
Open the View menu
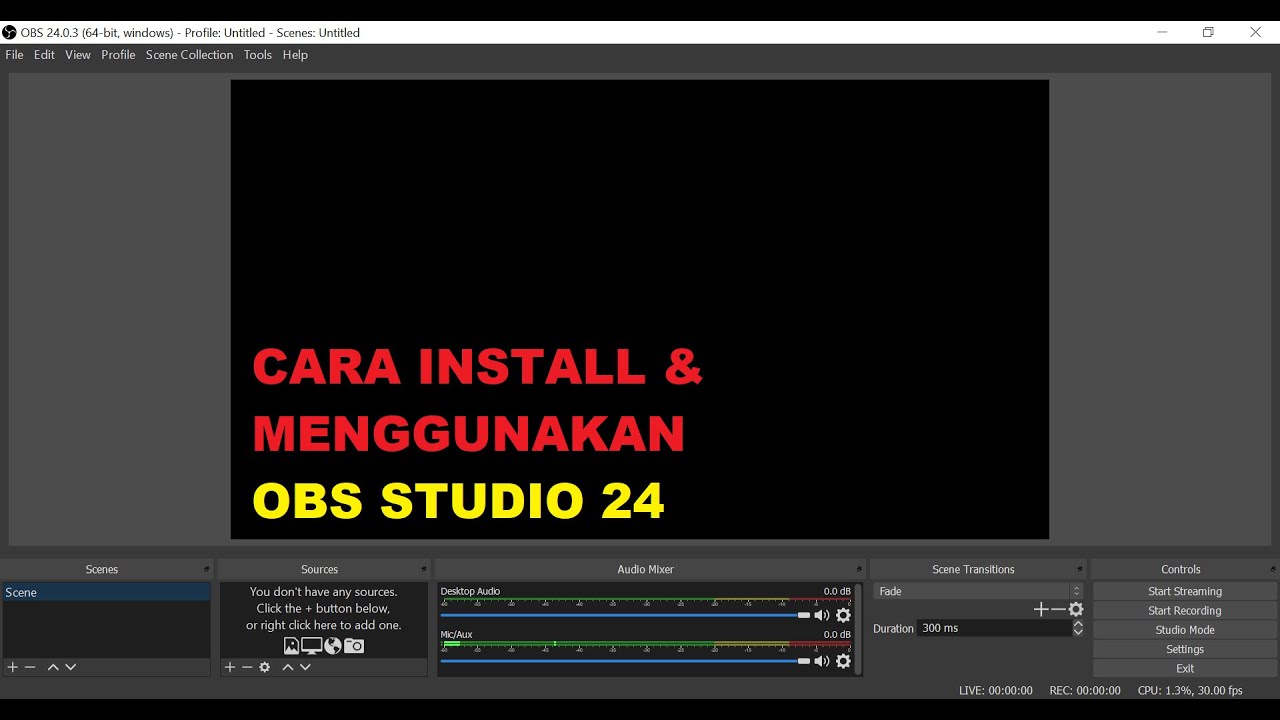click(78, 55)
